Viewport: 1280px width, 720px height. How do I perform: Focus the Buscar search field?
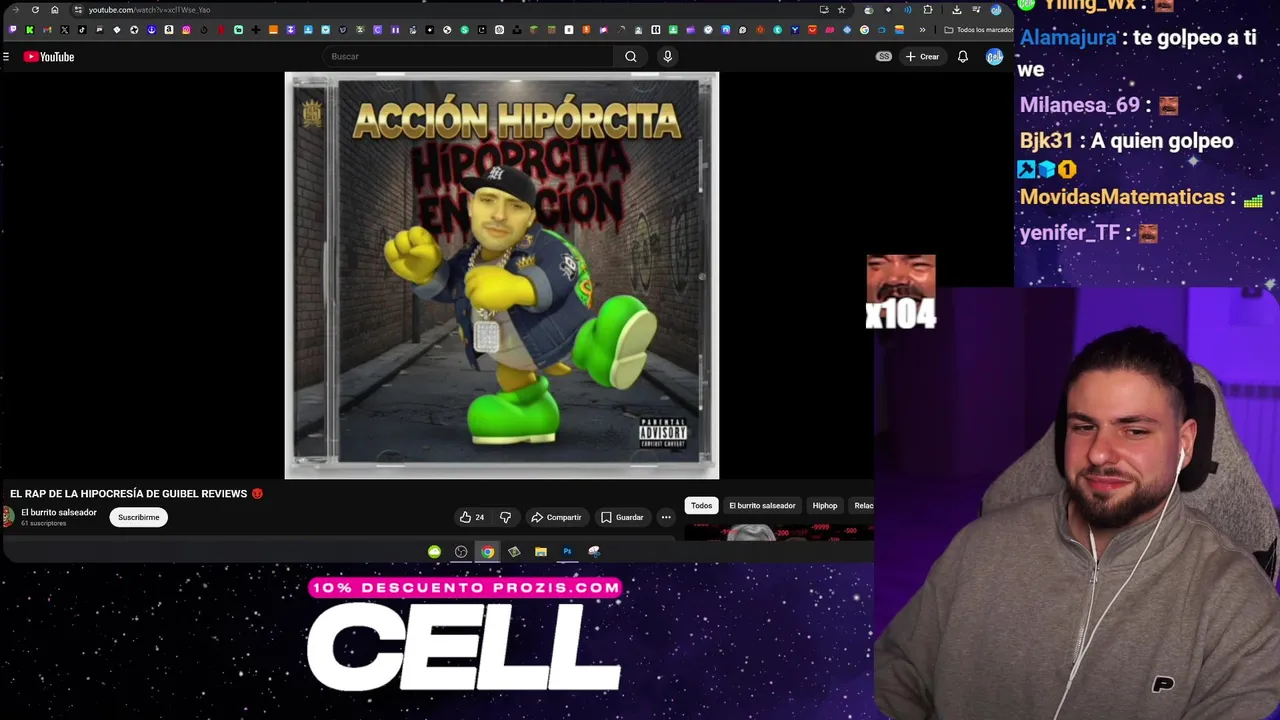pos(468,57)
